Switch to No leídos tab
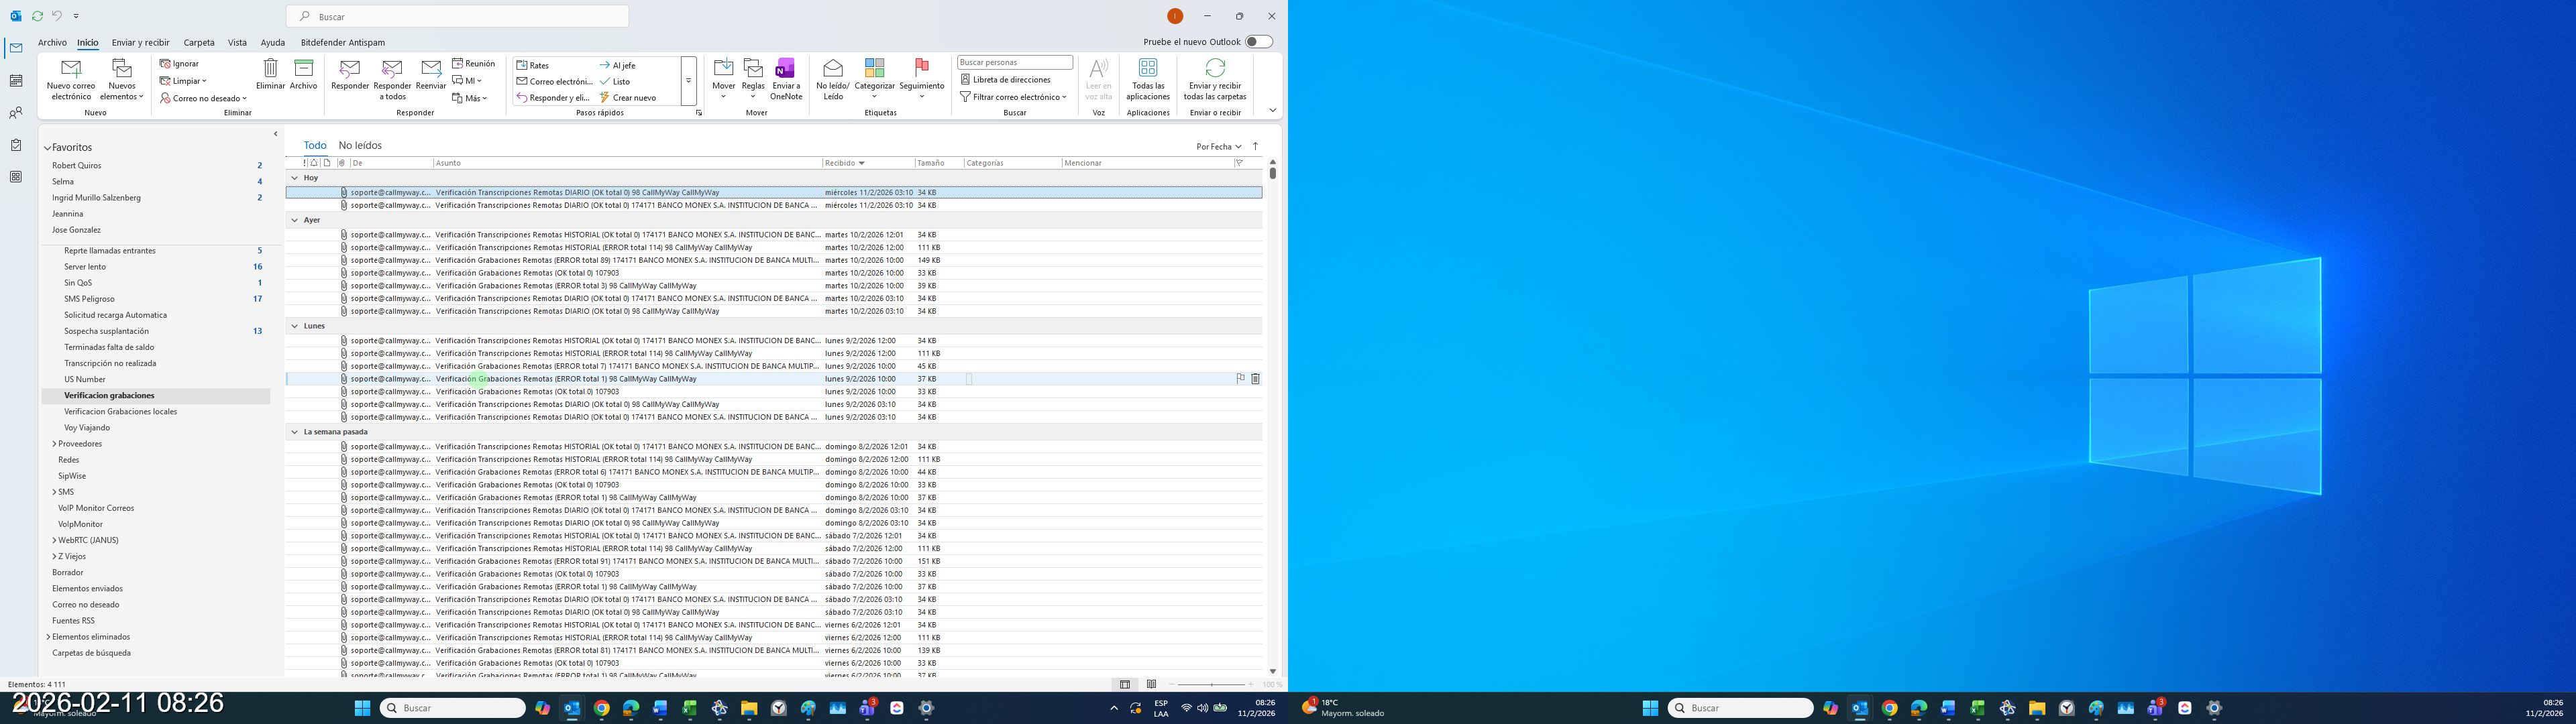 coord(360,146)
